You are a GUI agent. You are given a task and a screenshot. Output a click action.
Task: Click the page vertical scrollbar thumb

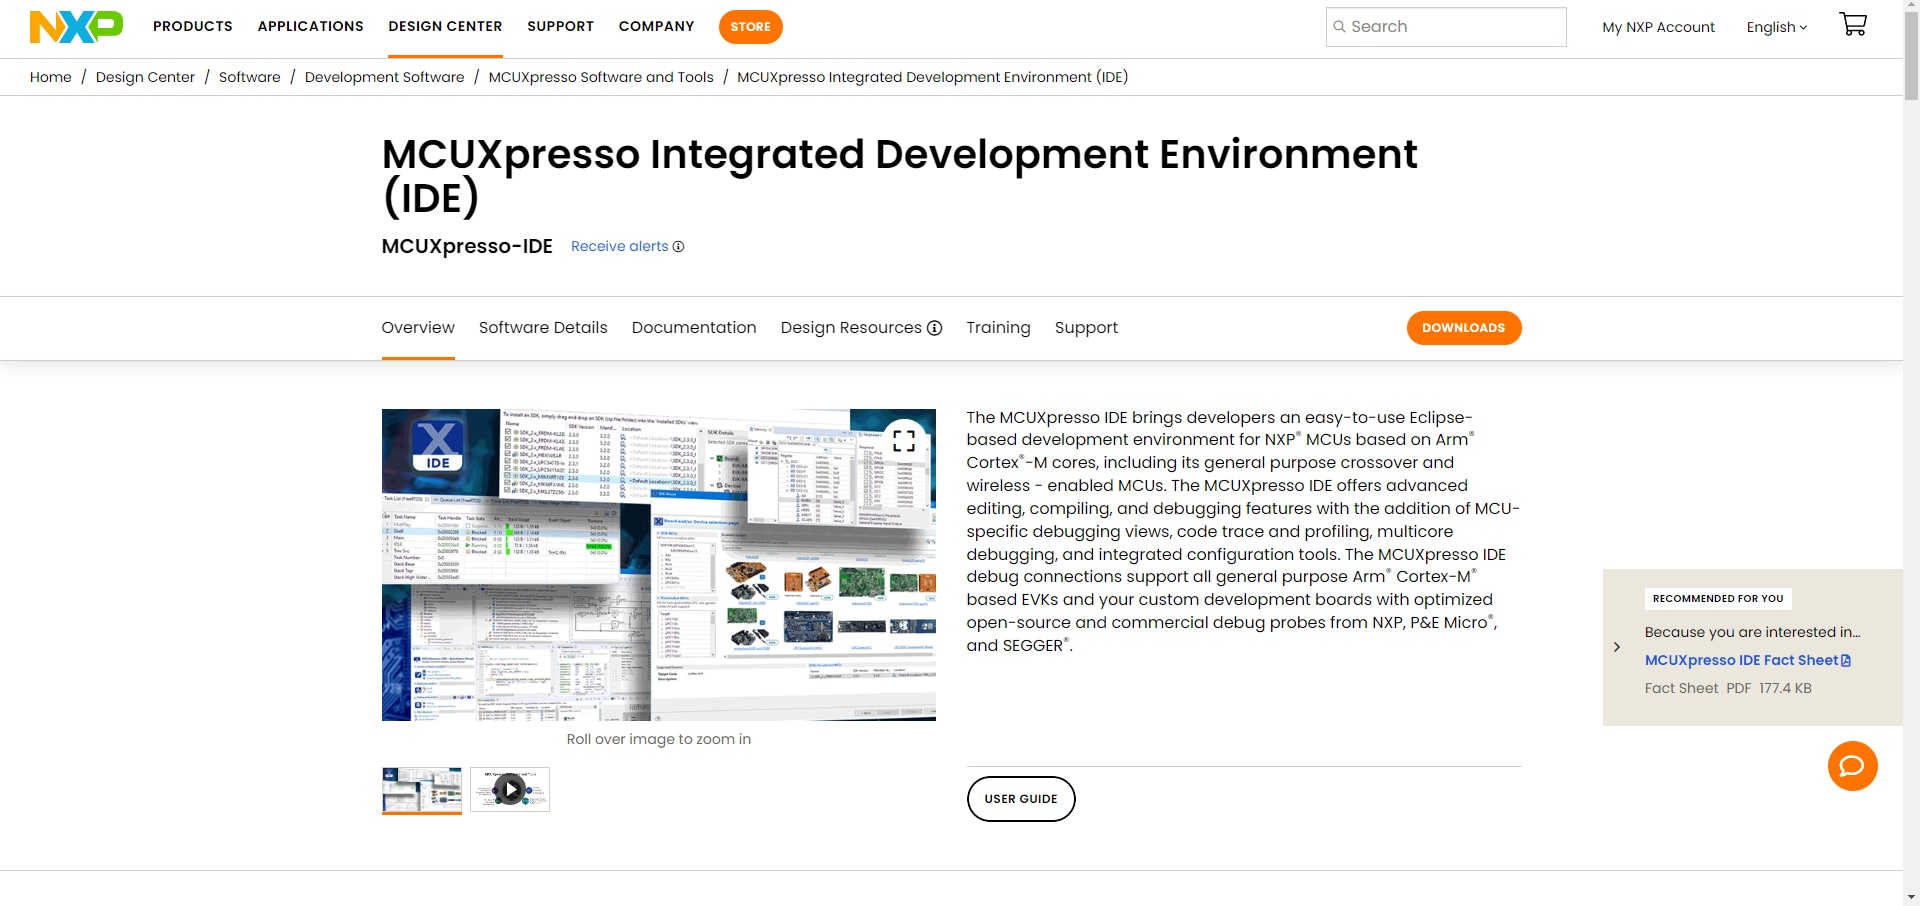(x=1912, y=58)
